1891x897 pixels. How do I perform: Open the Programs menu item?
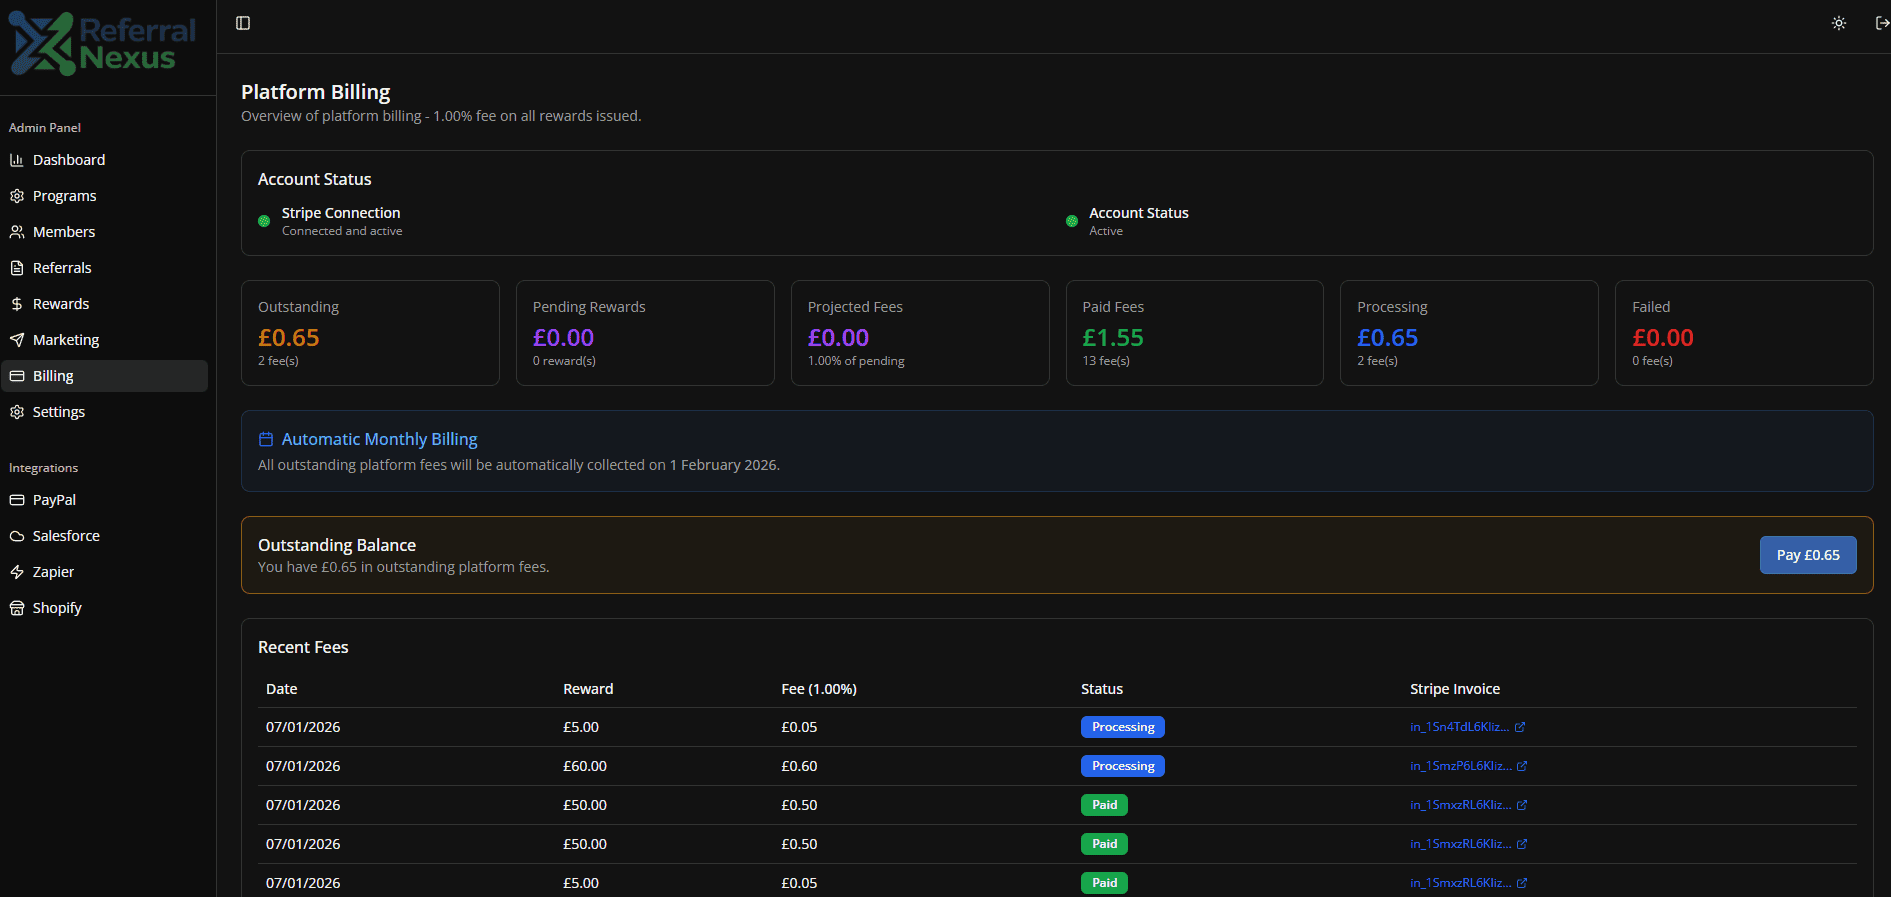point(104,196)
